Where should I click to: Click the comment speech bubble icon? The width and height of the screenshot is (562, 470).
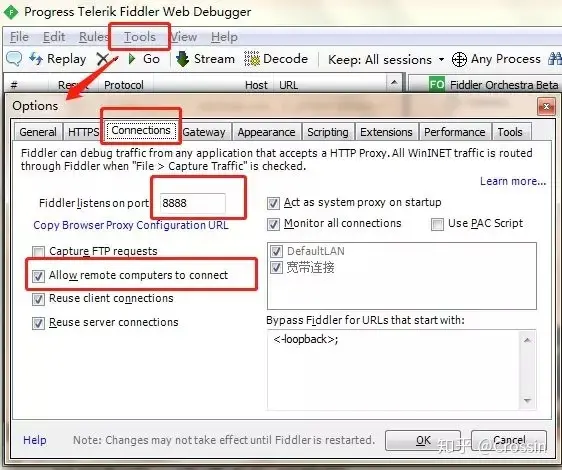click(x=14, y=59)
